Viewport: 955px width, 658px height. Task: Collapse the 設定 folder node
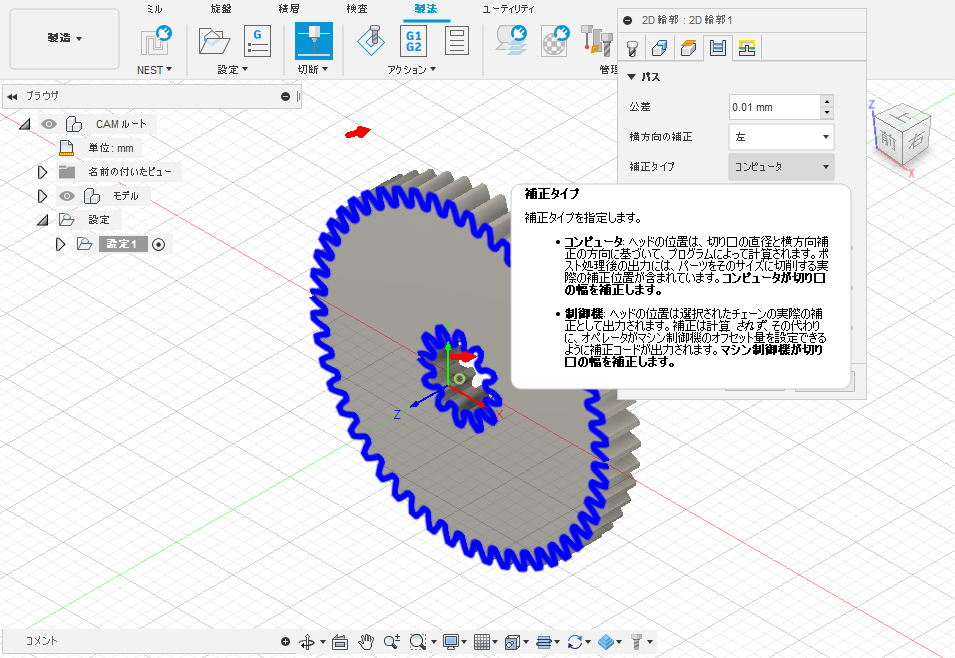[x=43, y=220]
